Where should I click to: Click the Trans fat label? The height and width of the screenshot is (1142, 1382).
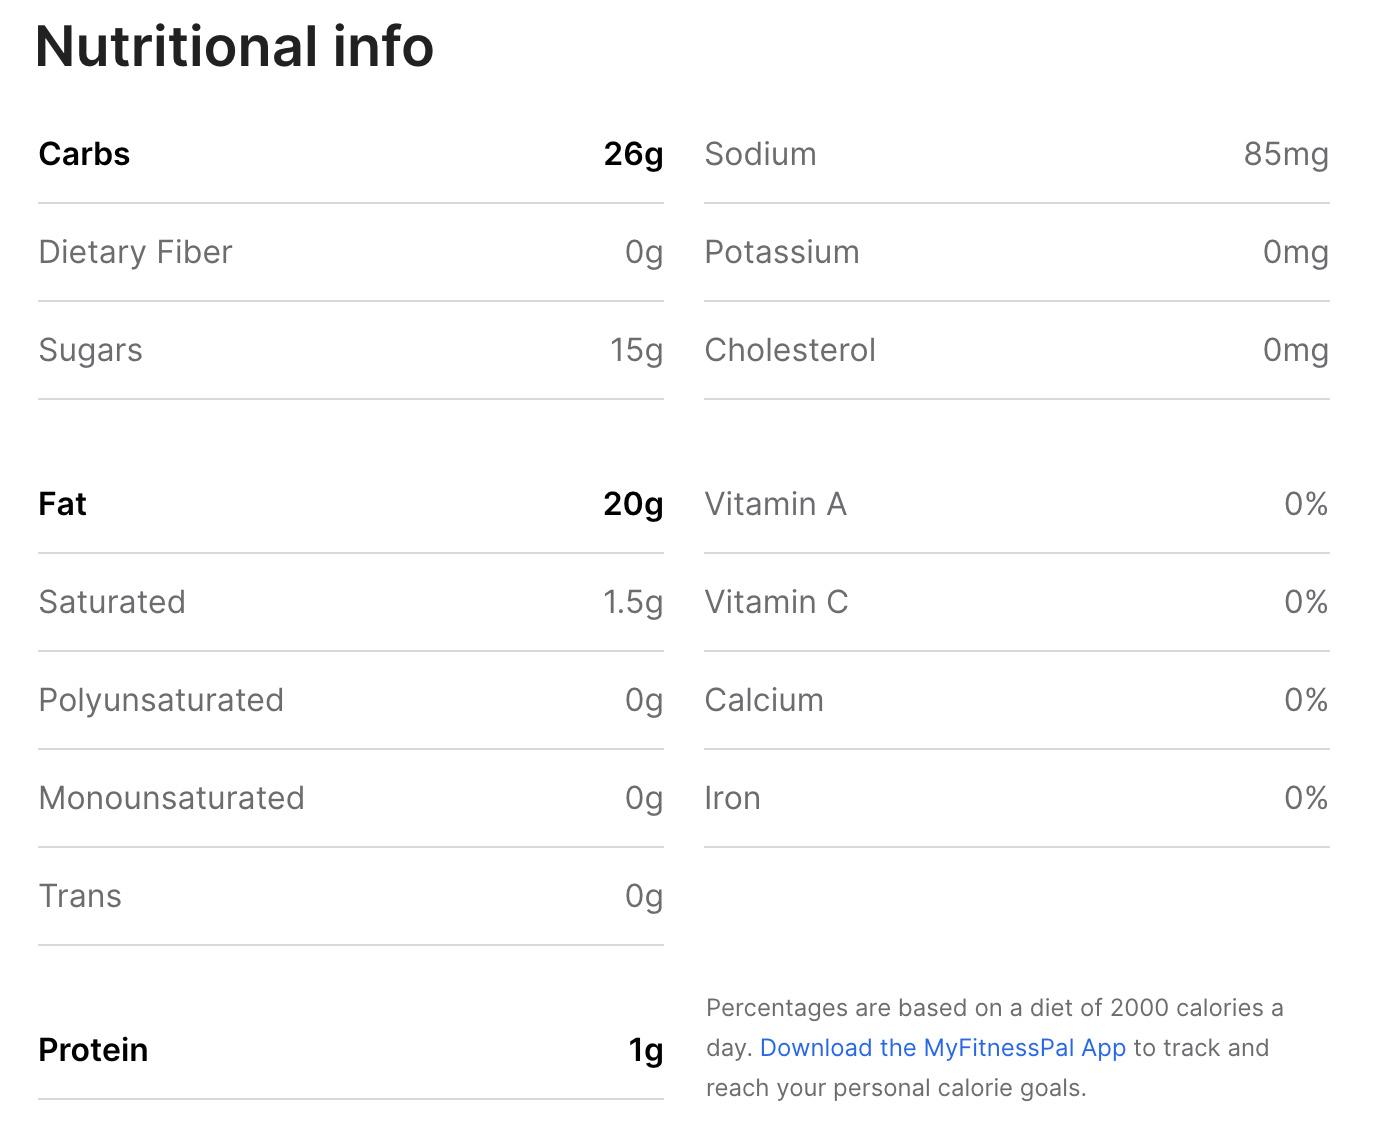click(x=80, y=896)
